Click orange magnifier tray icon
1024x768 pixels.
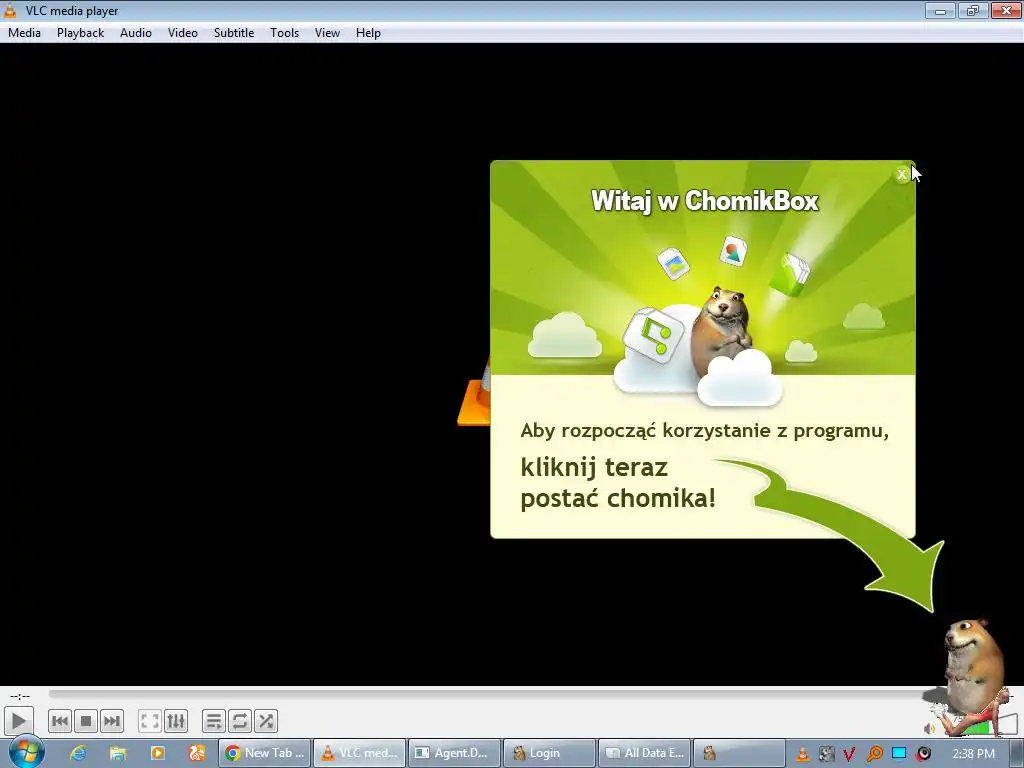tap(874, 754)
